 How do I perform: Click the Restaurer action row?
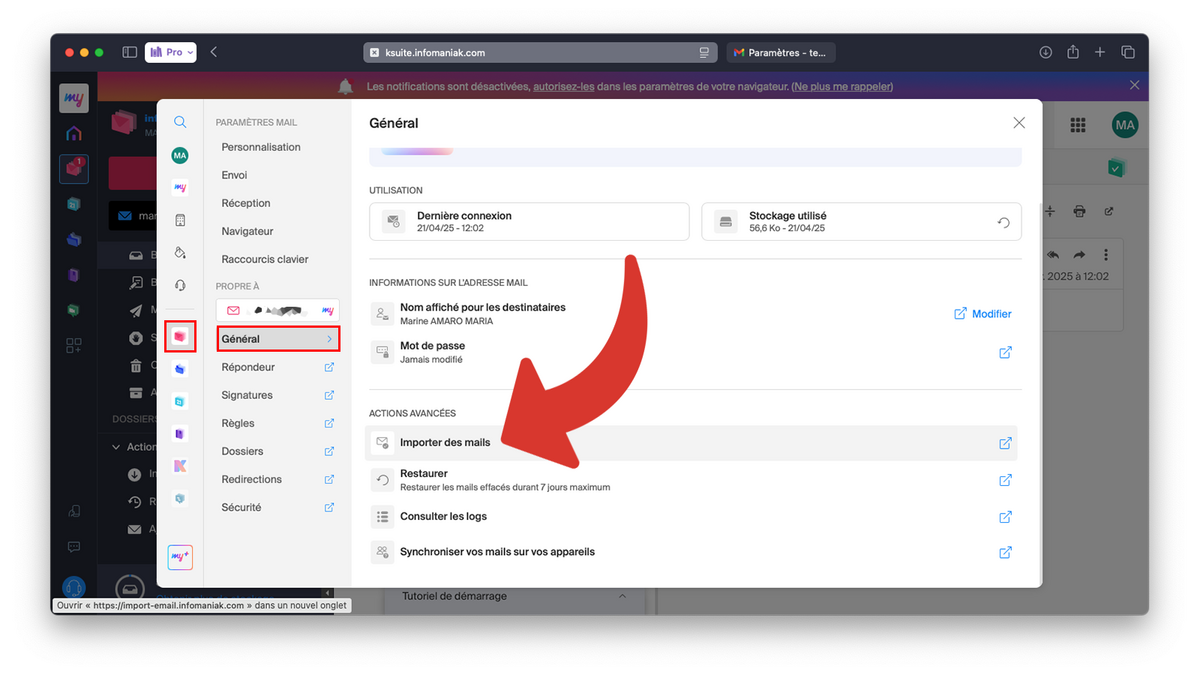(692, 480)
